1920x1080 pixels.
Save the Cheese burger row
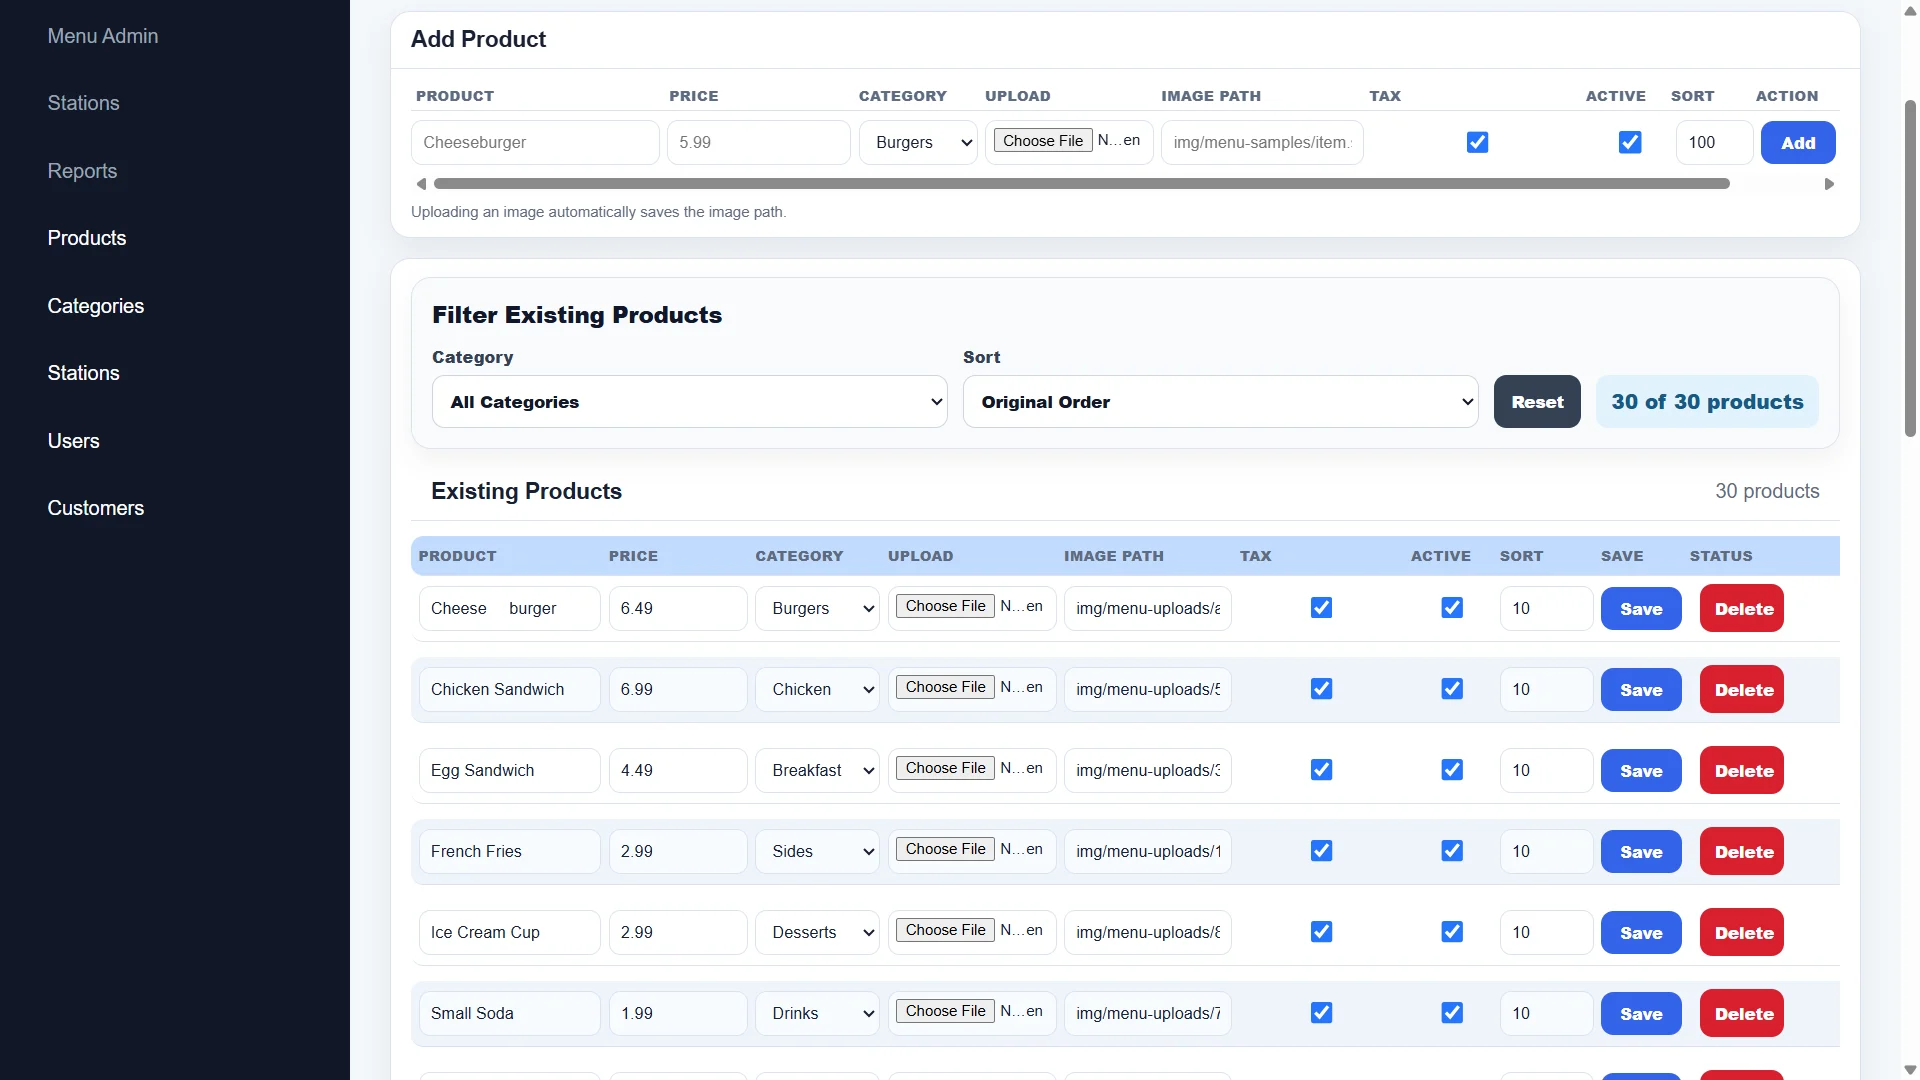coord(1641,609)
